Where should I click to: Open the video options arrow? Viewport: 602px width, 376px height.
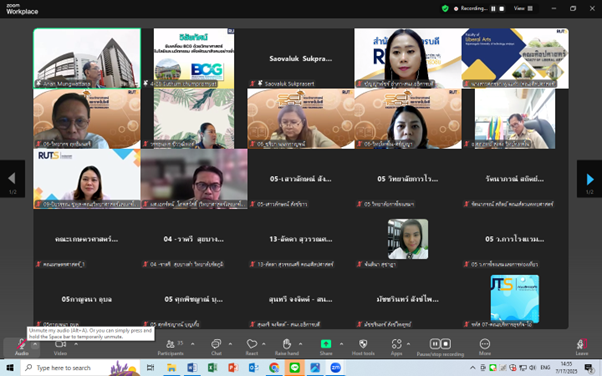pos(76,344)
